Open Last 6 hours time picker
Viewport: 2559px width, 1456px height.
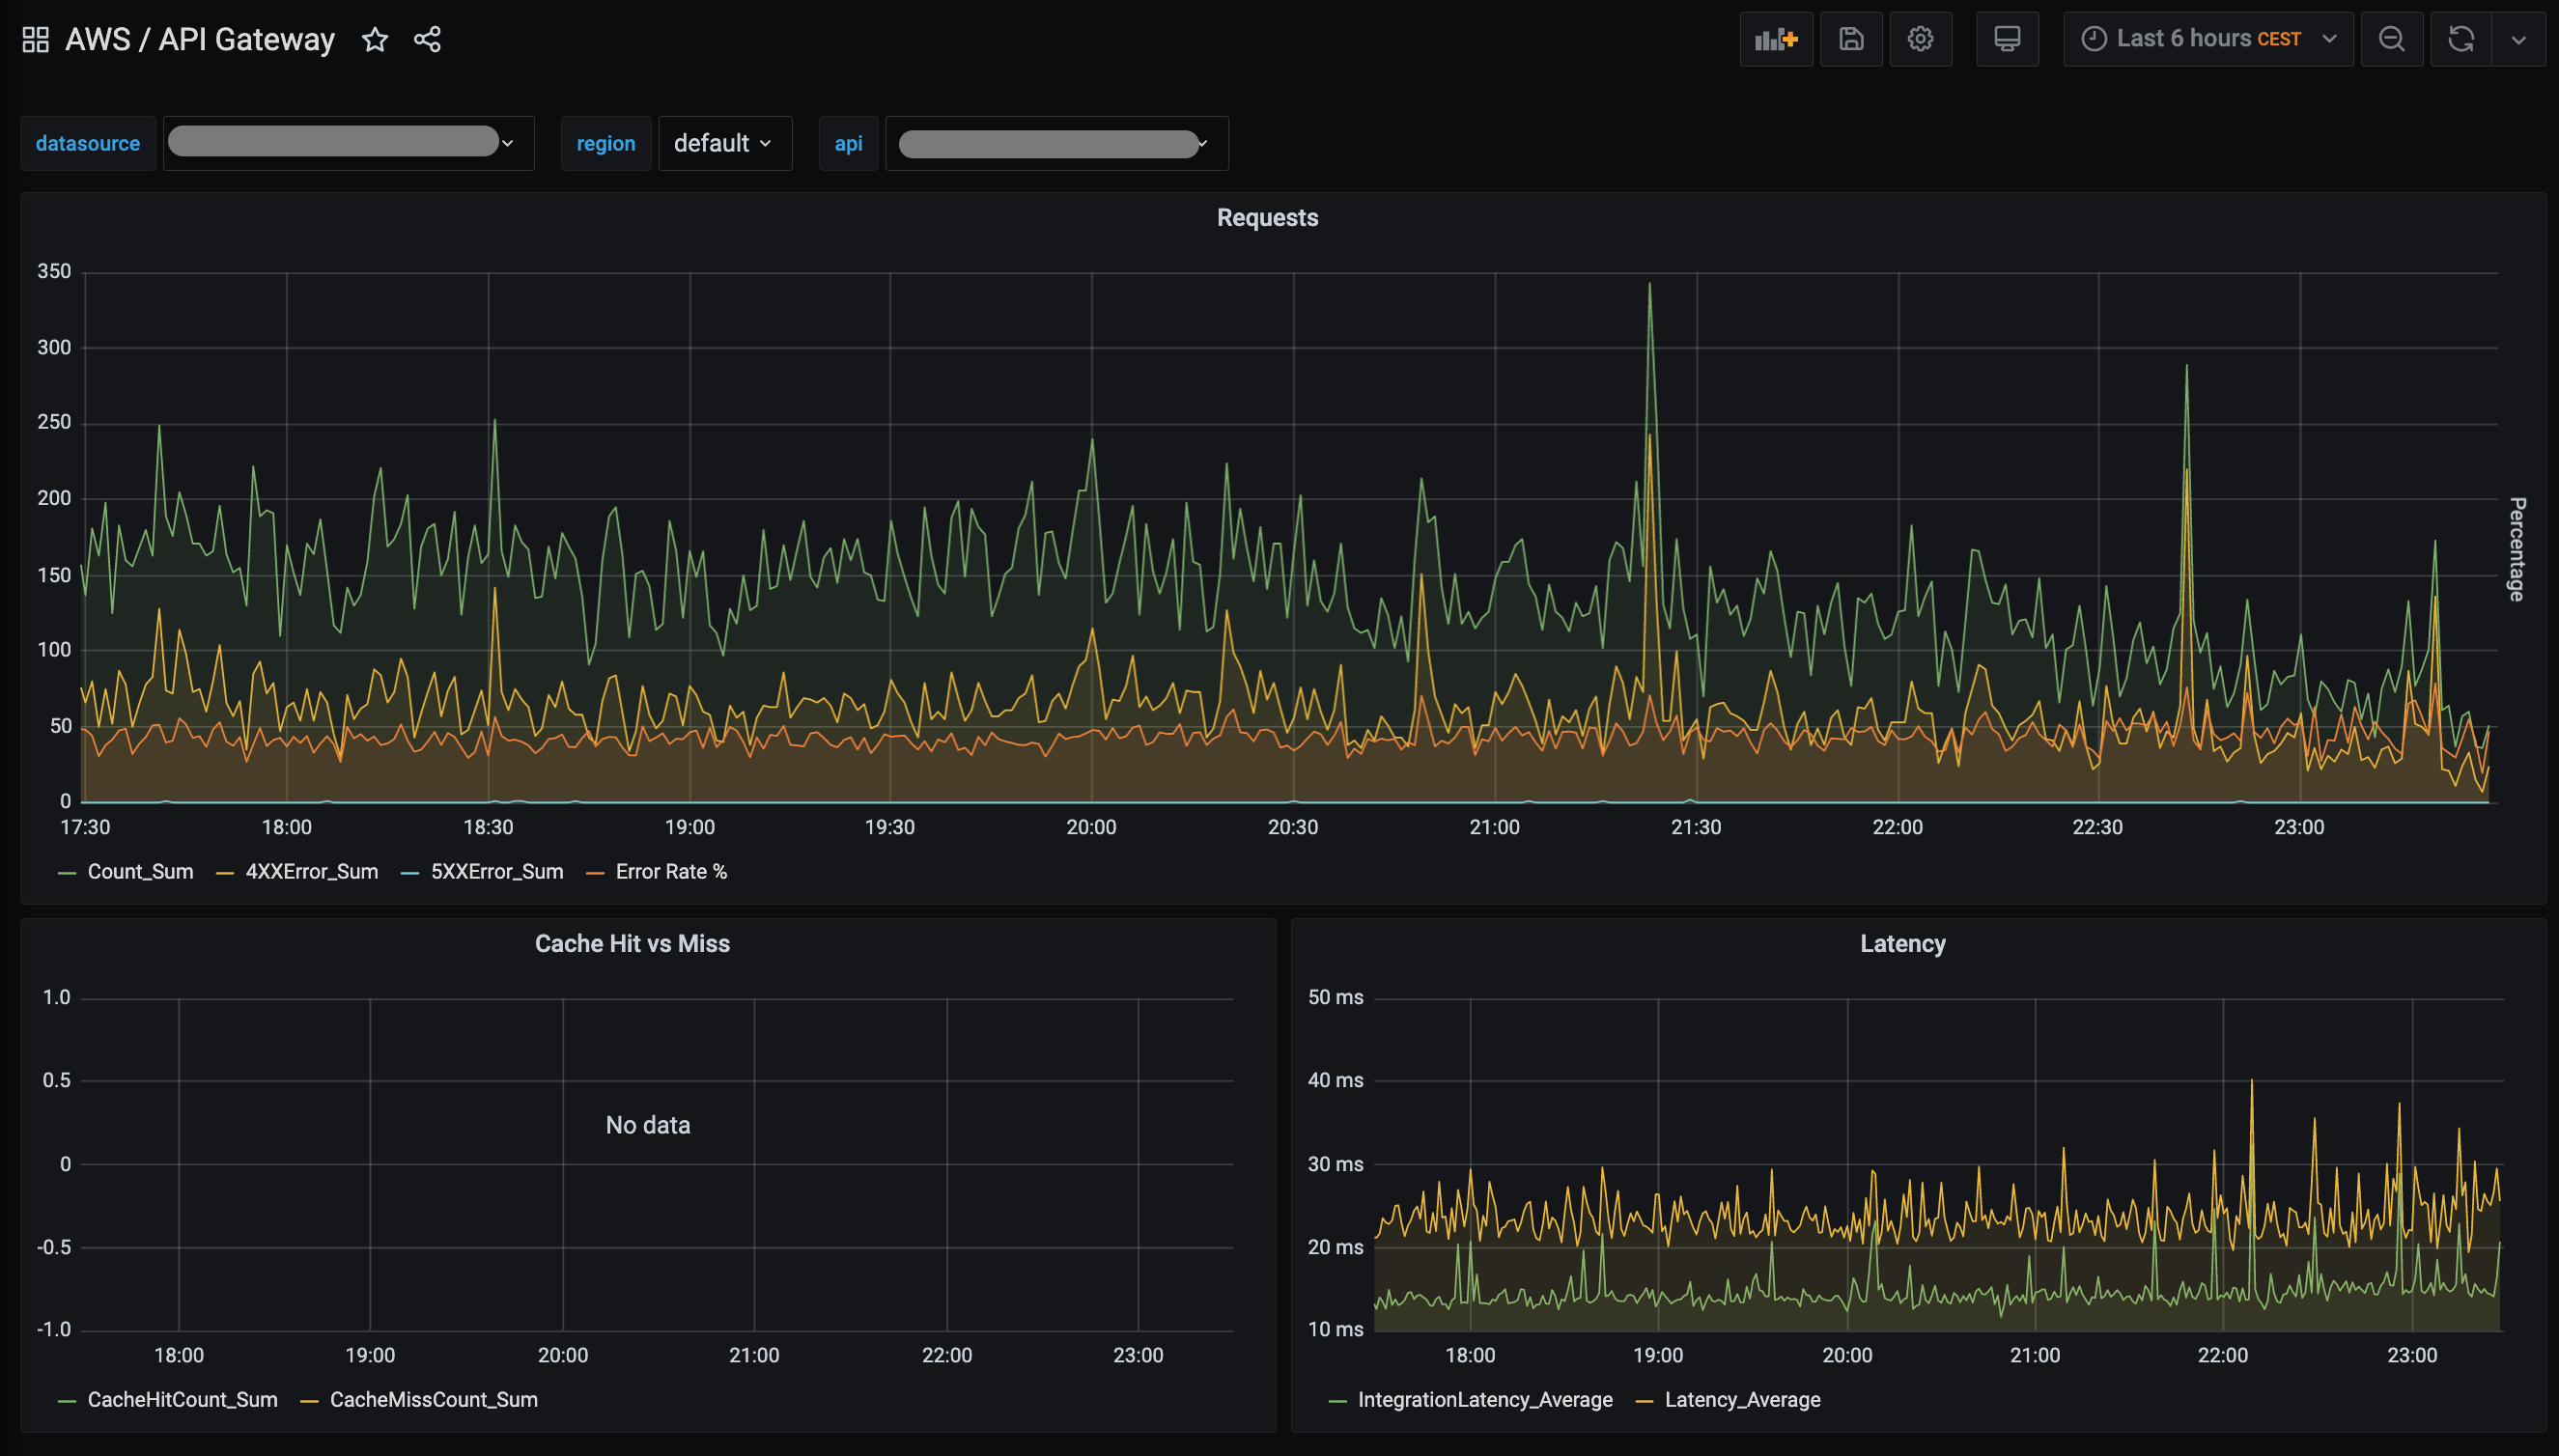pos(2207,39)
